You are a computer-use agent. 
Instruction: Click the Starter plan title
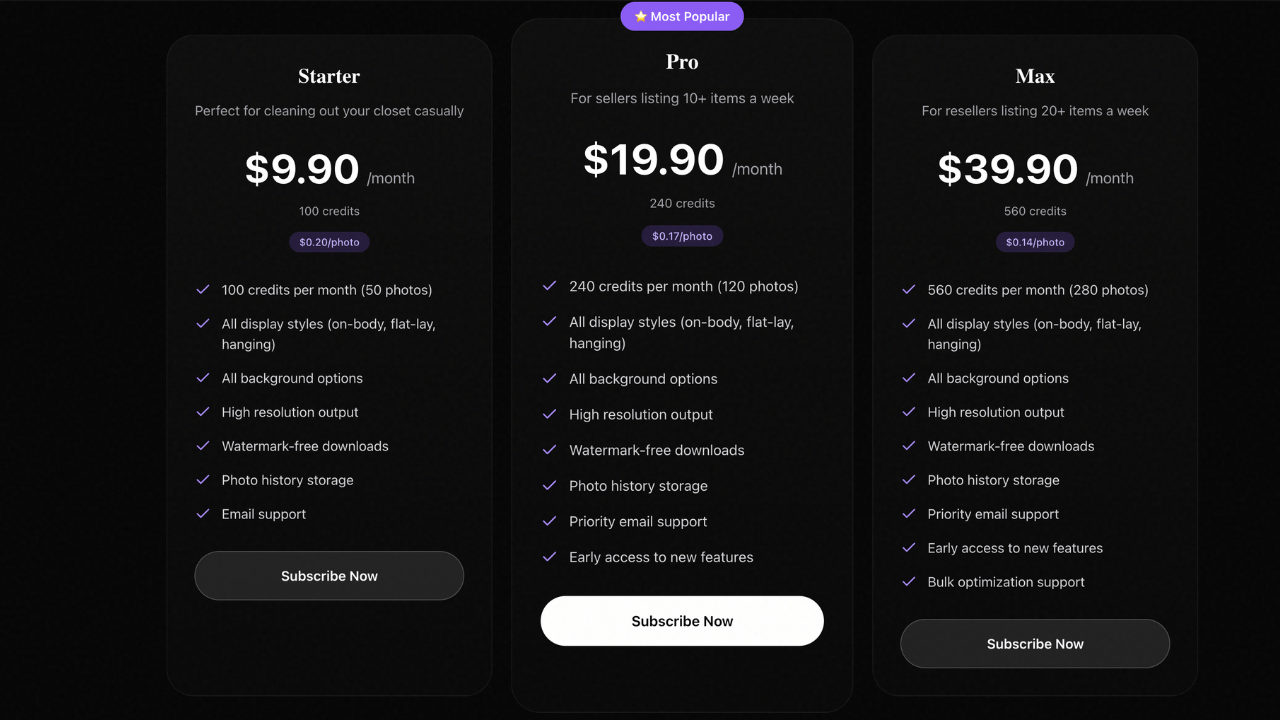[x=329, y=76]
